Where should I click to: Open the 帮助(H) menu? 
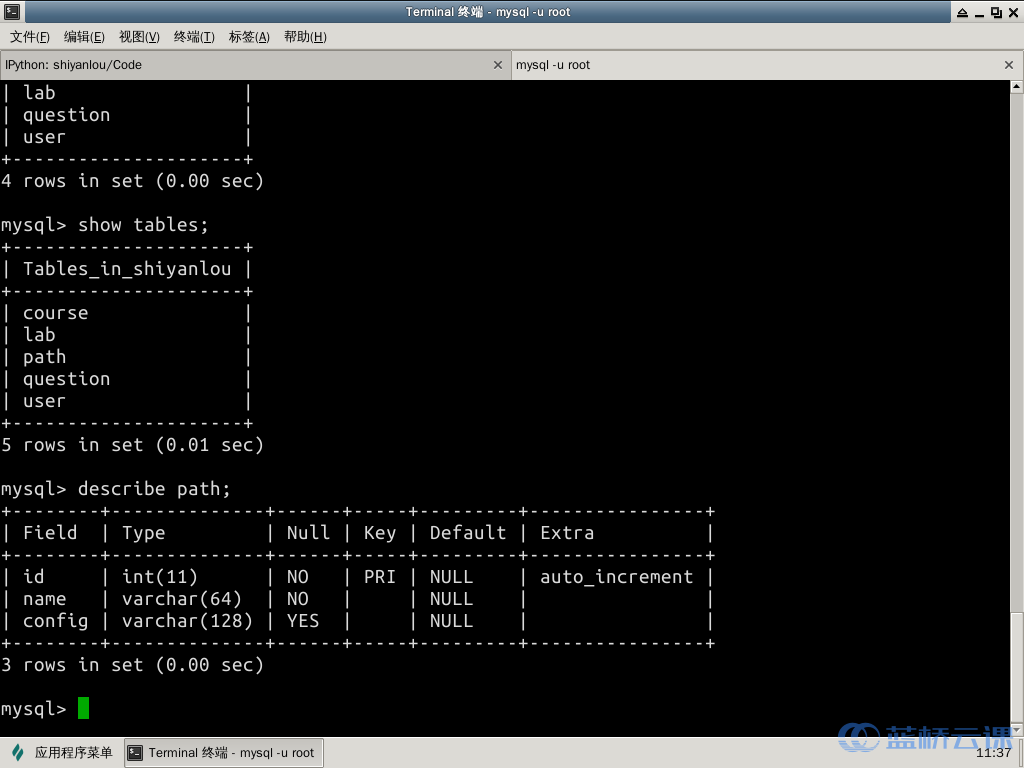click(305, 37)
